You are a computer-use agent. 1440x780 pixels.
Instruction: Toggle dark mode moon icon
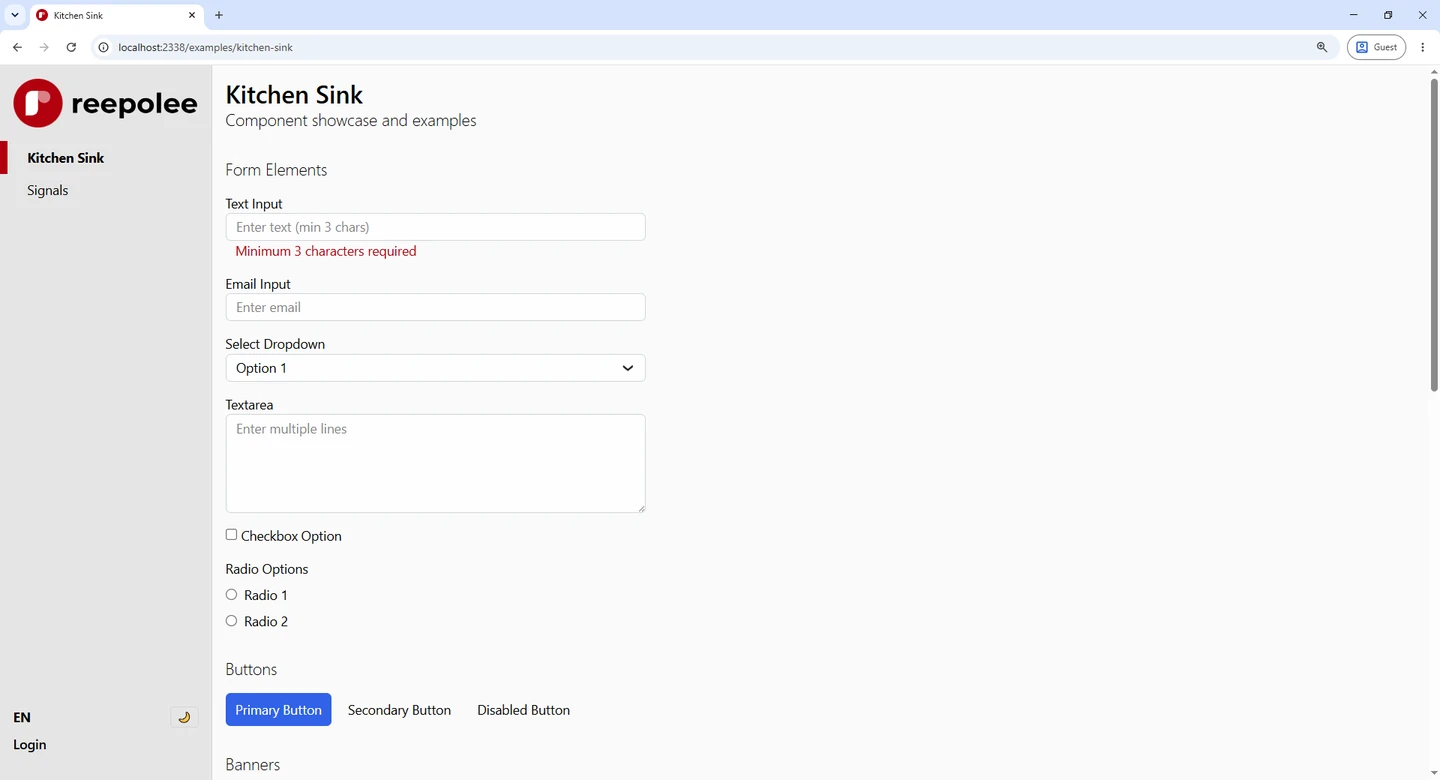(x=184, y=717)
